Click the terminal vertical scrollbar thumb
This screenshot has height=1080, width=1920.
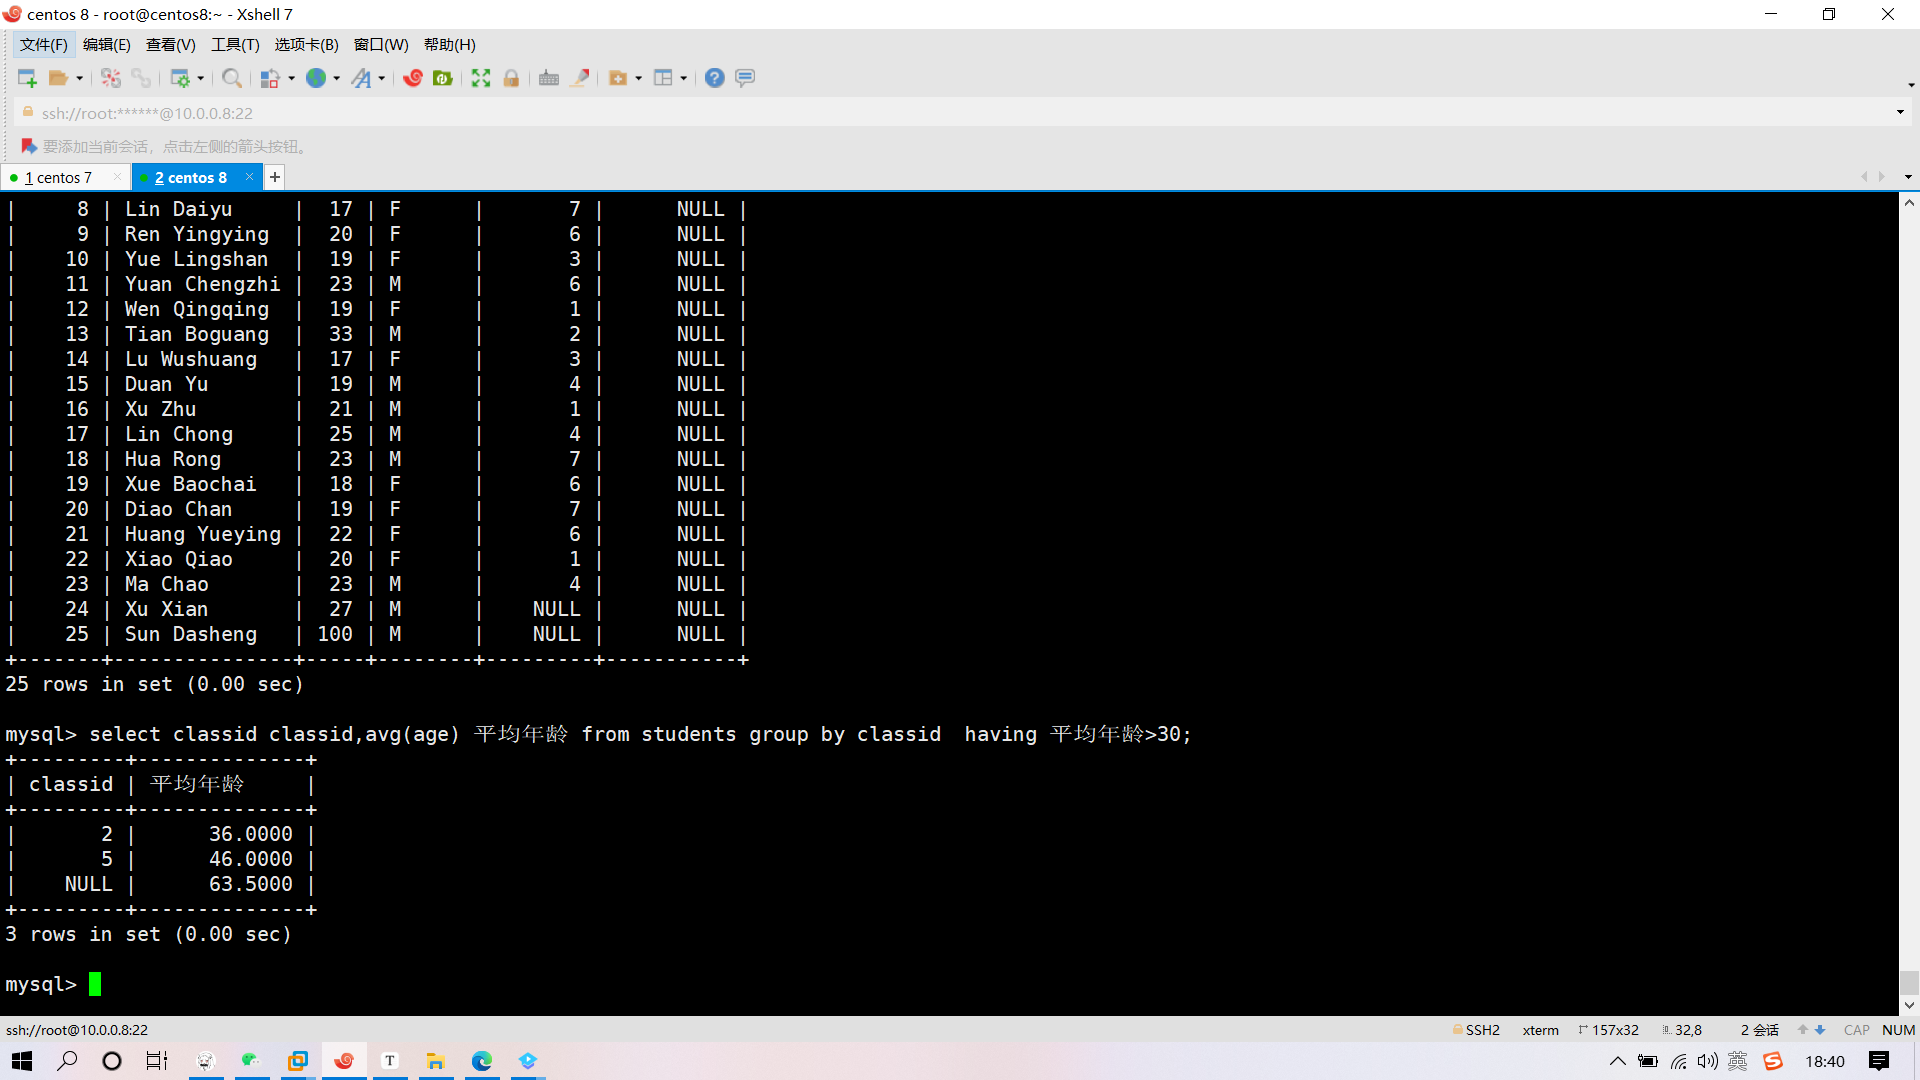click(1909, 982)
